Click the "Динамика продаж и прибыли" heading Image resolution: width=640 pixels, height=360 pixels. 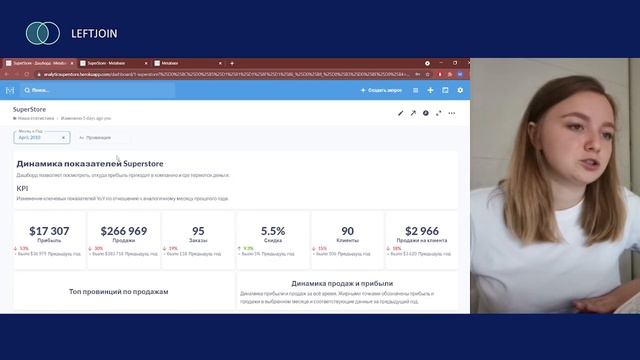(342, 283)
